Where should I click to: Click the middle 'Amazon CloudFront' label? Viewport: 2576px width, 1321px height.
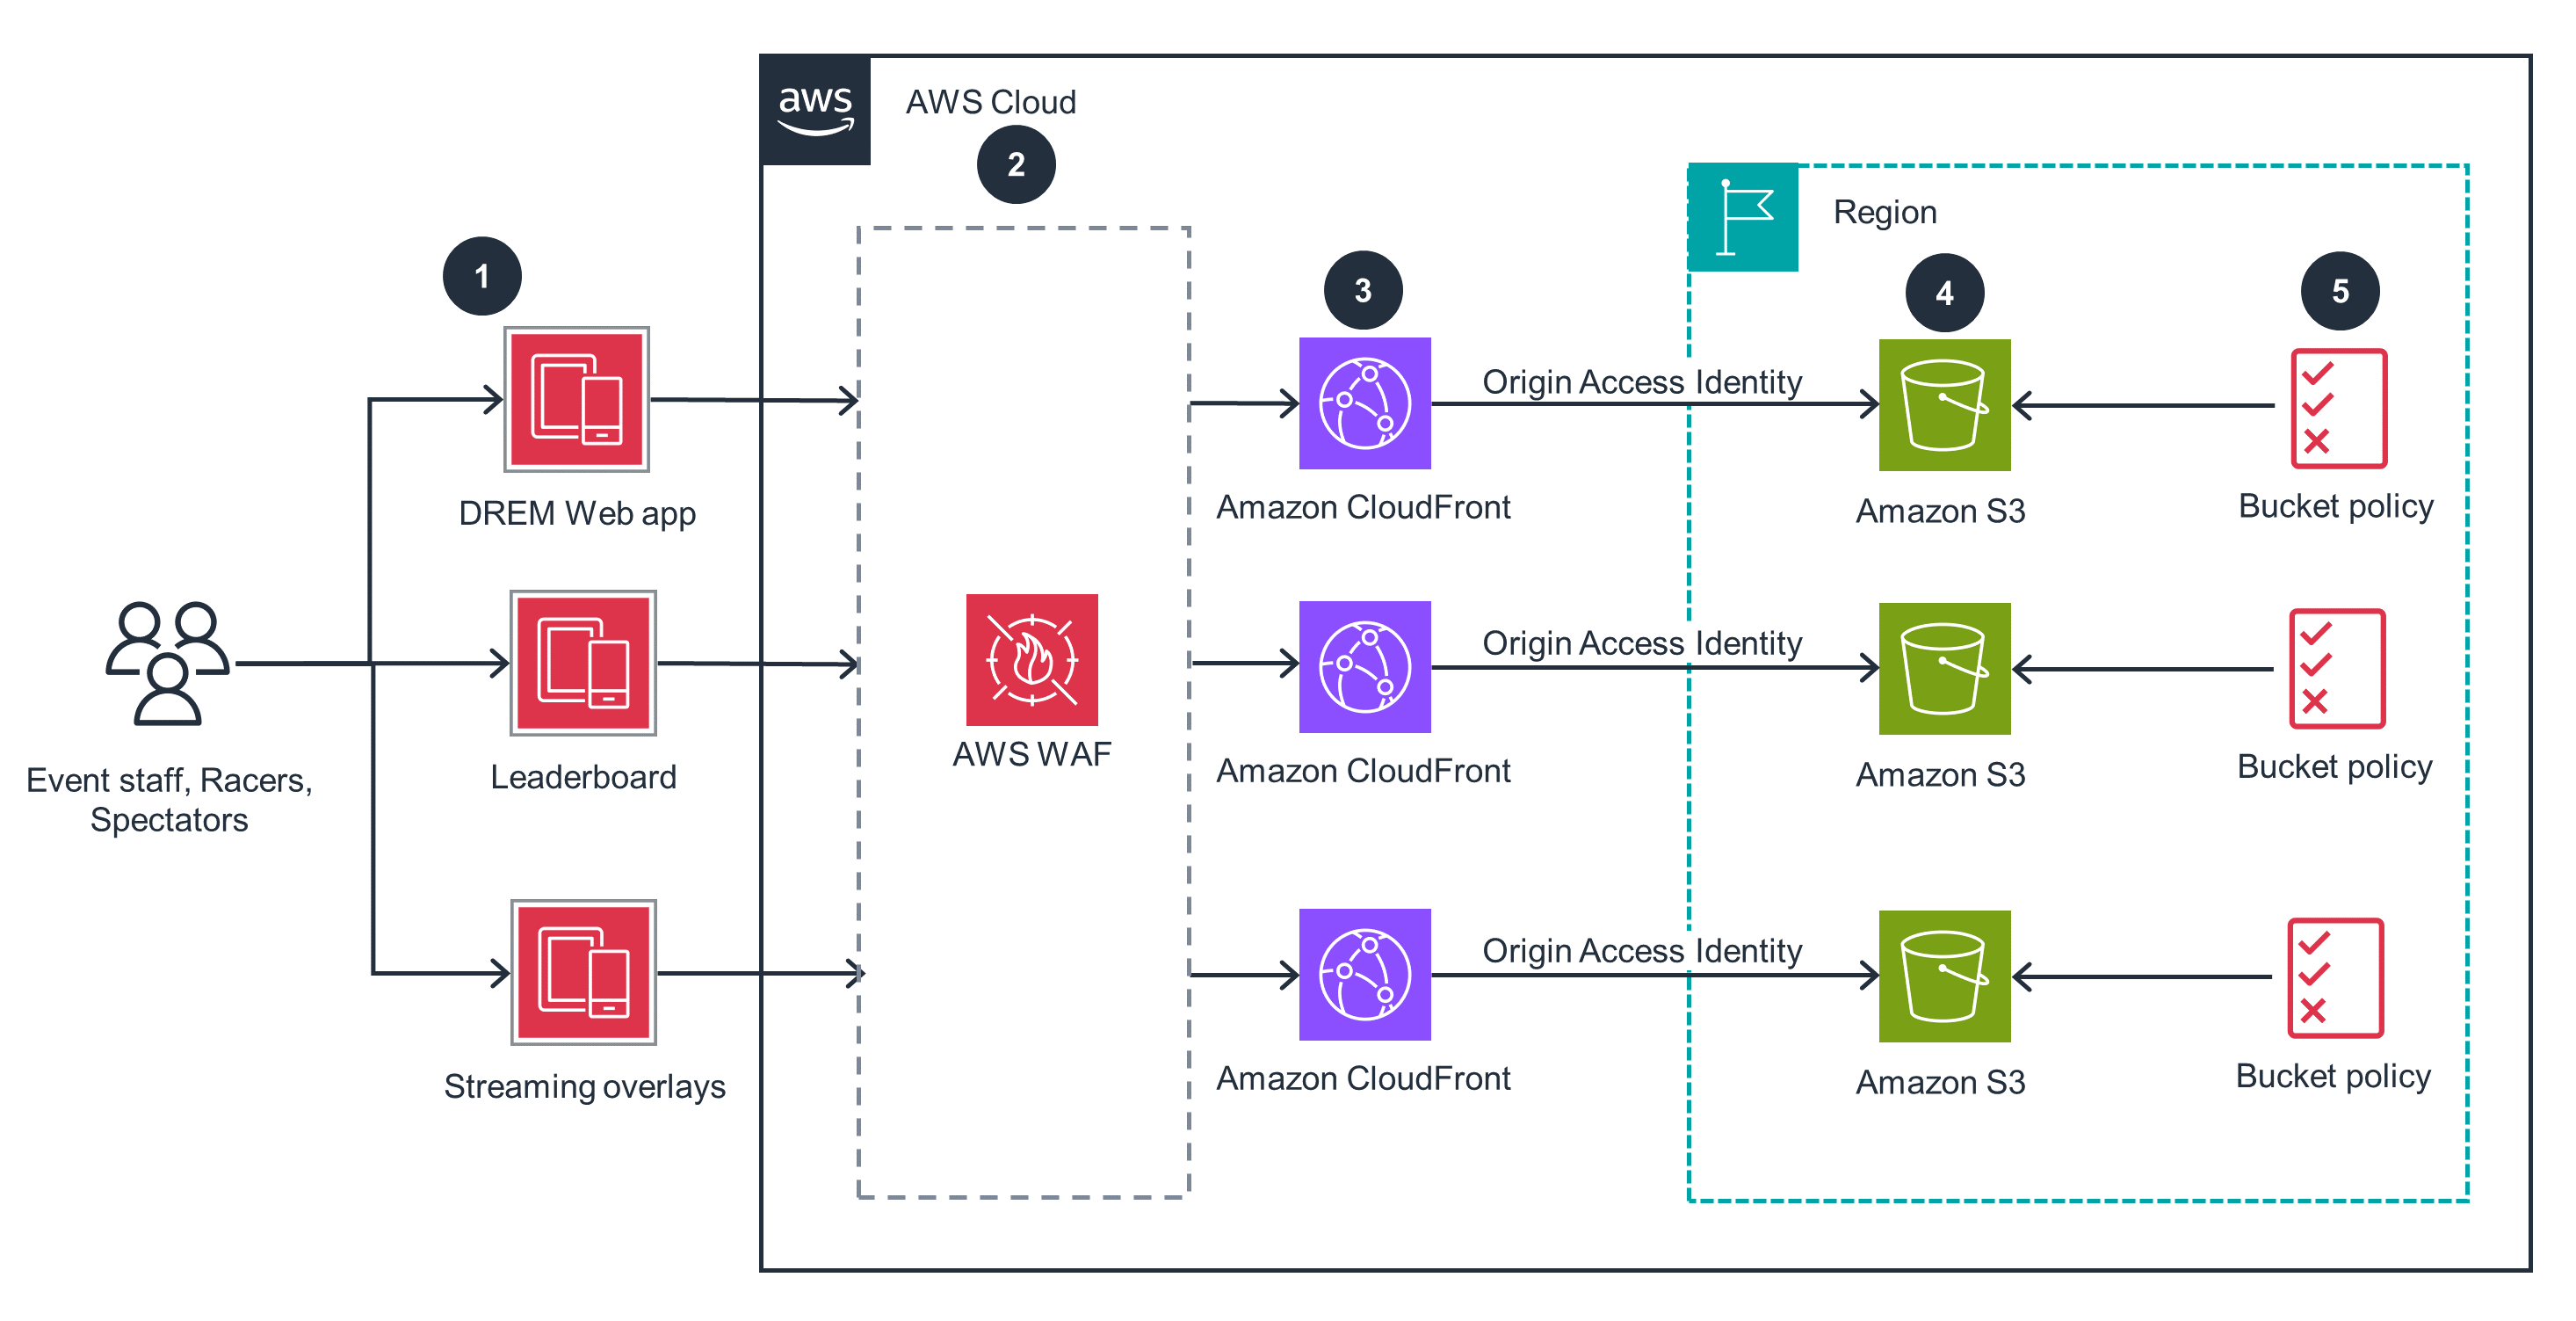1363,771
